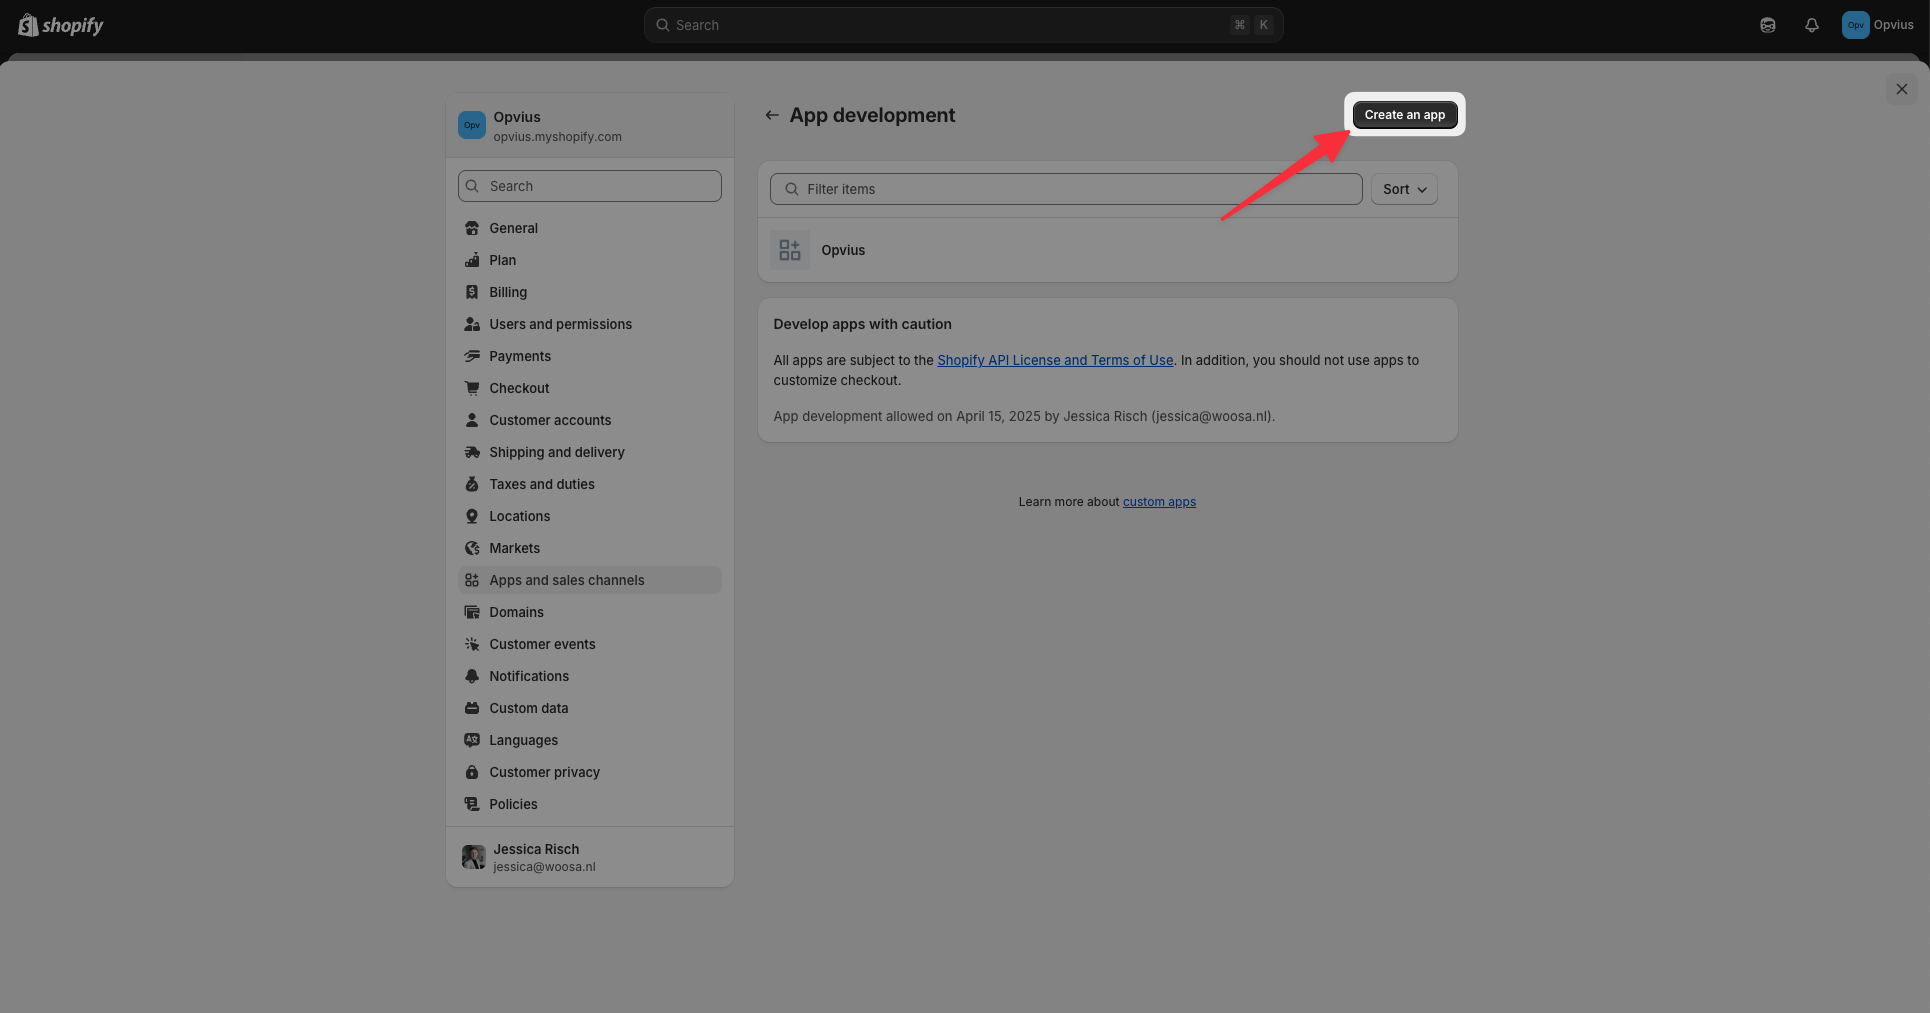Image resolution: width=1930 pixels, height=1013 pixels.
Task: Open Shipping and delivery
Action: pyautogui.click(x=590, y=452)
